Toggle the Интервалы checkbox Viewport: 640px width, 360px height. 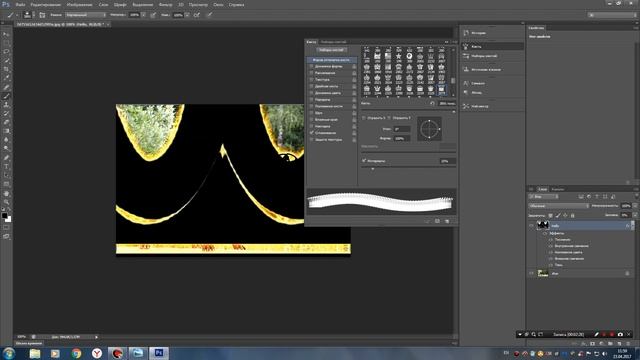tap(364, 161)
